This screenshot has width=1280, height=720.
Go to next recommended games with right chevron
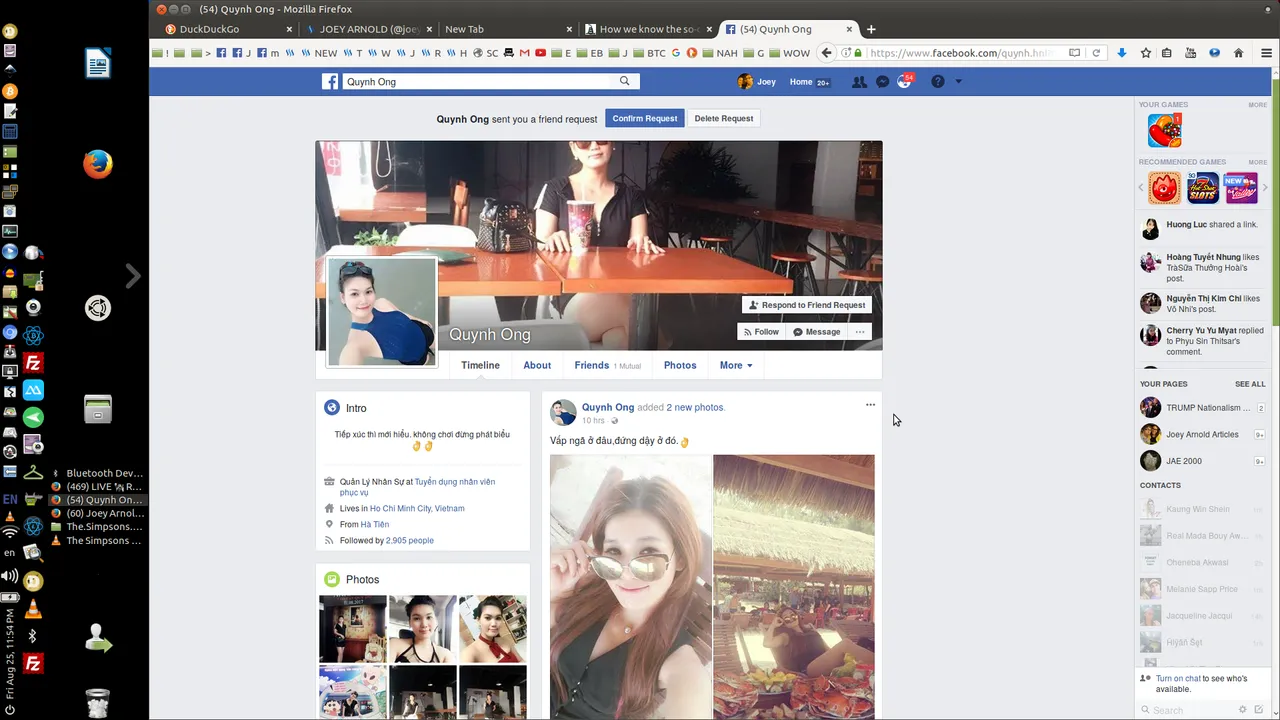pyautogui.click(x=1265, y=188)
